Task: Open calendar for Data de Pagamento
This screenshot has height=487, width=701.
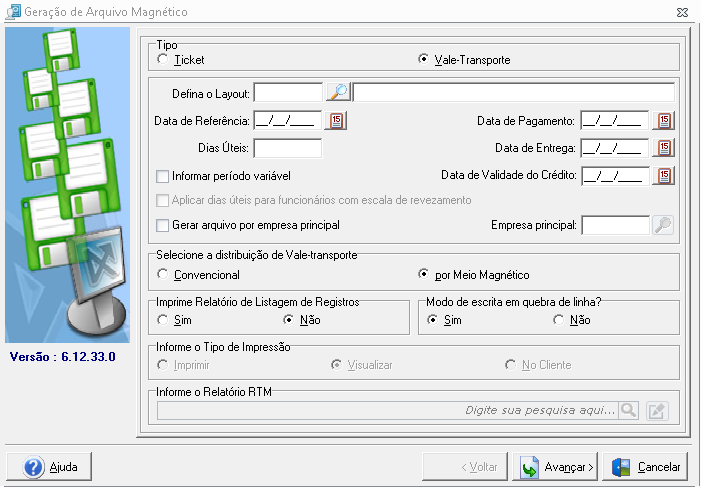Action: [663, 120]
